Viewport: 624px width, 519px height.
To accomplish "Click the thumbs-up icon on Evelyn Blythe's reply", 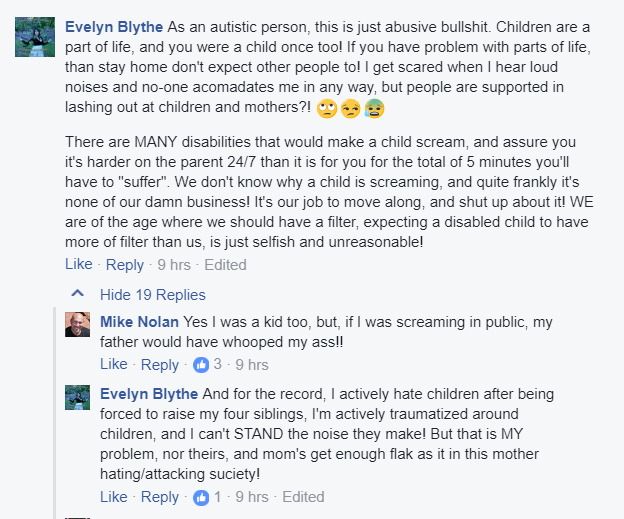I will tap(201, 497).
